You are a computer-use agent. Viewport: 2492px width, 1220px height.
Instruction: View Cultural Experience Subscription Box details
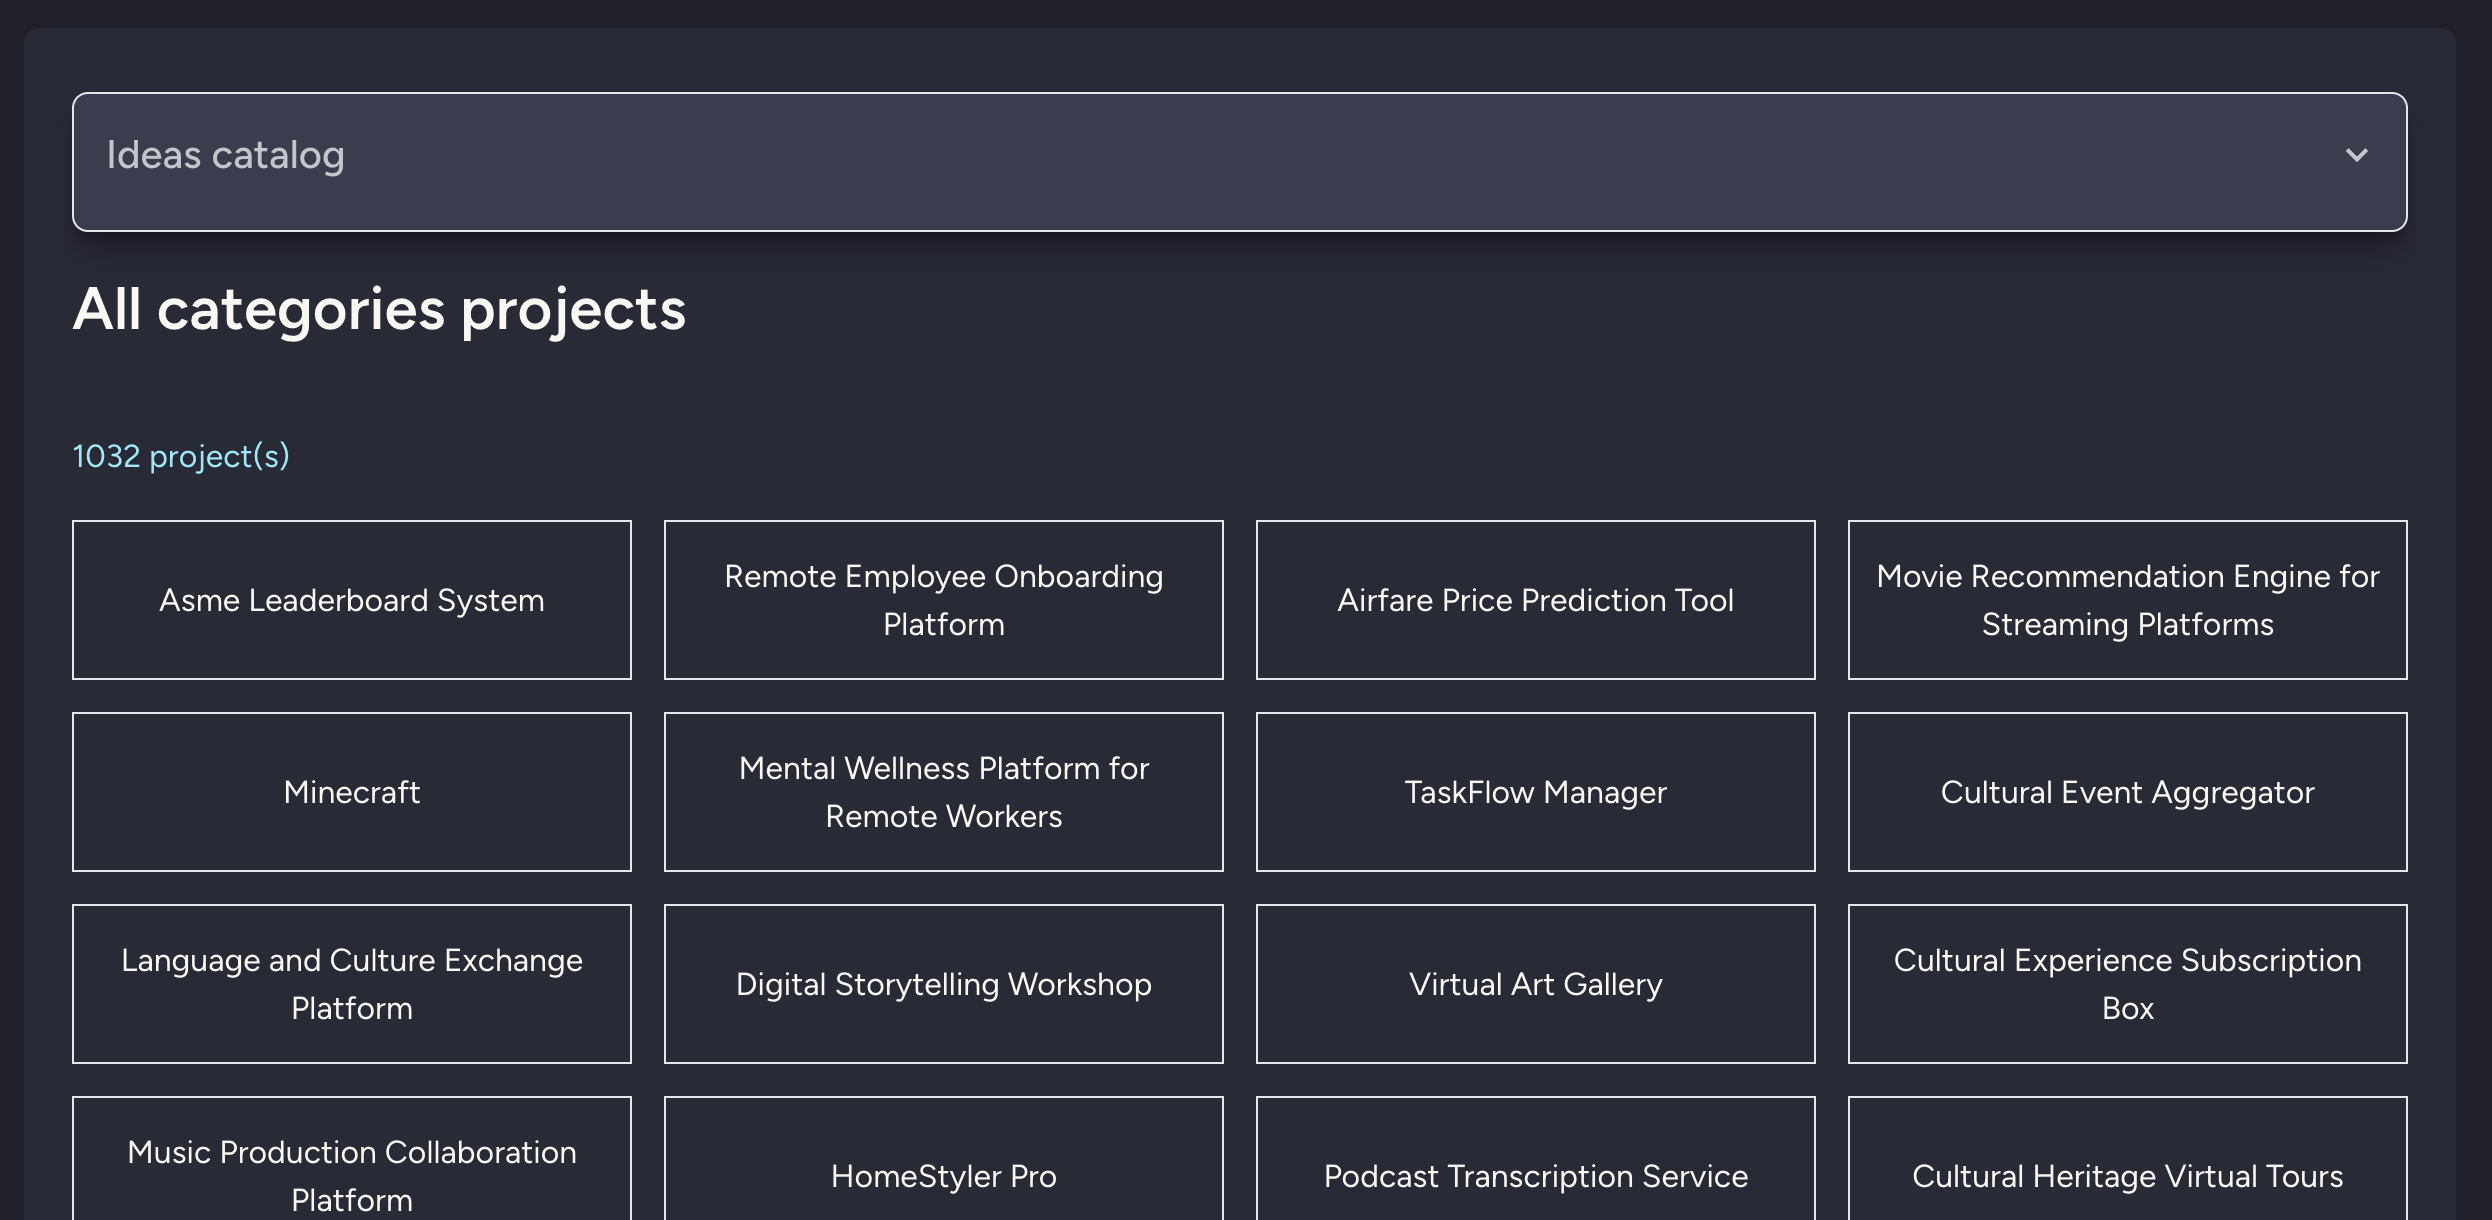(2128, 984)
